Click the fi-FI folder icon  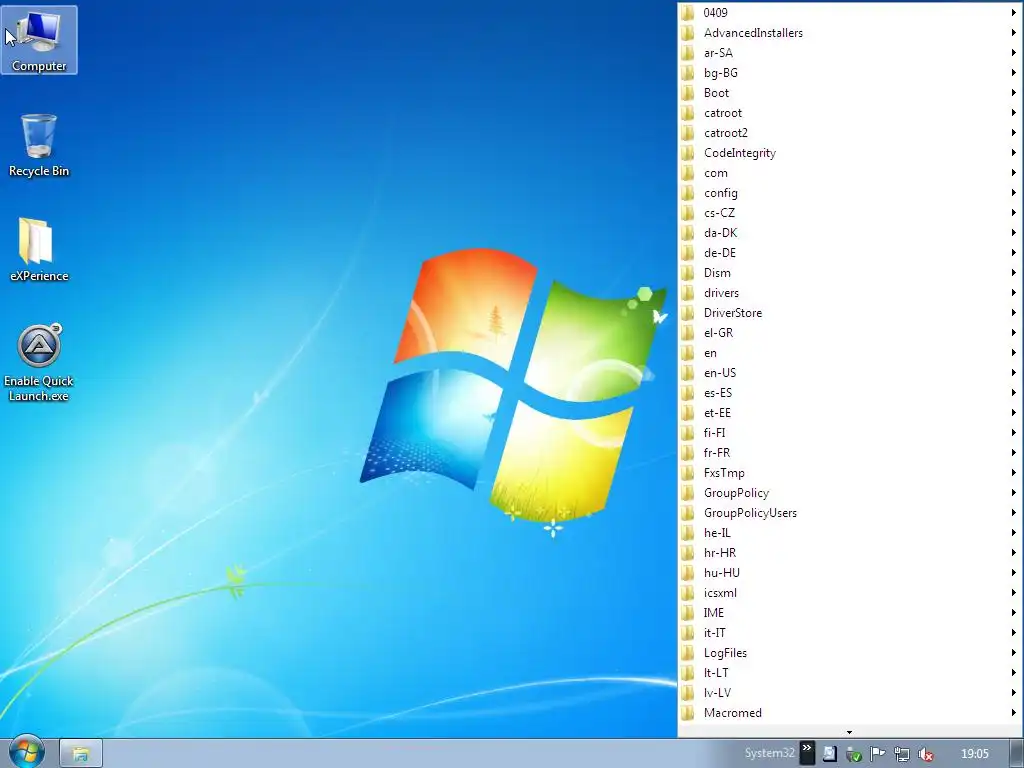tap(687, 433)
